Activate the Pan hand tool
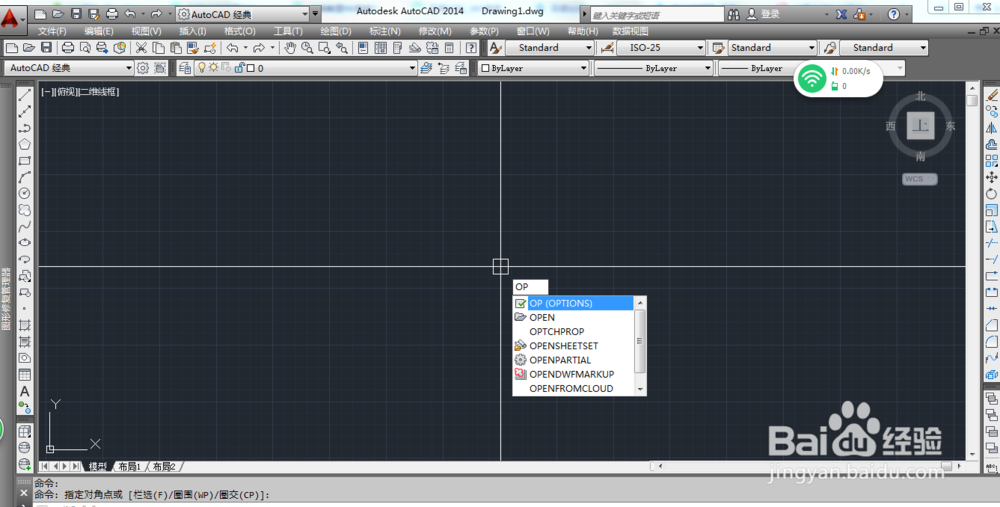 tap(290, 48)
